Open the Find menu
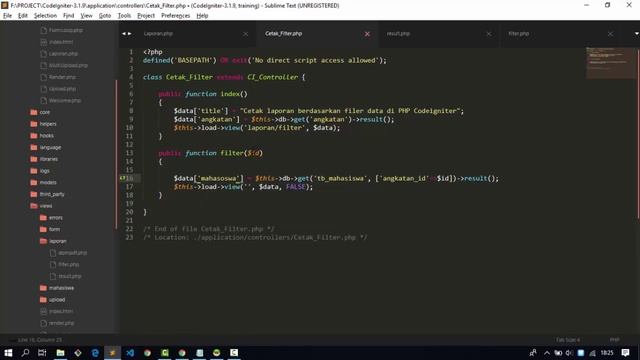 [x=69, y=16]
